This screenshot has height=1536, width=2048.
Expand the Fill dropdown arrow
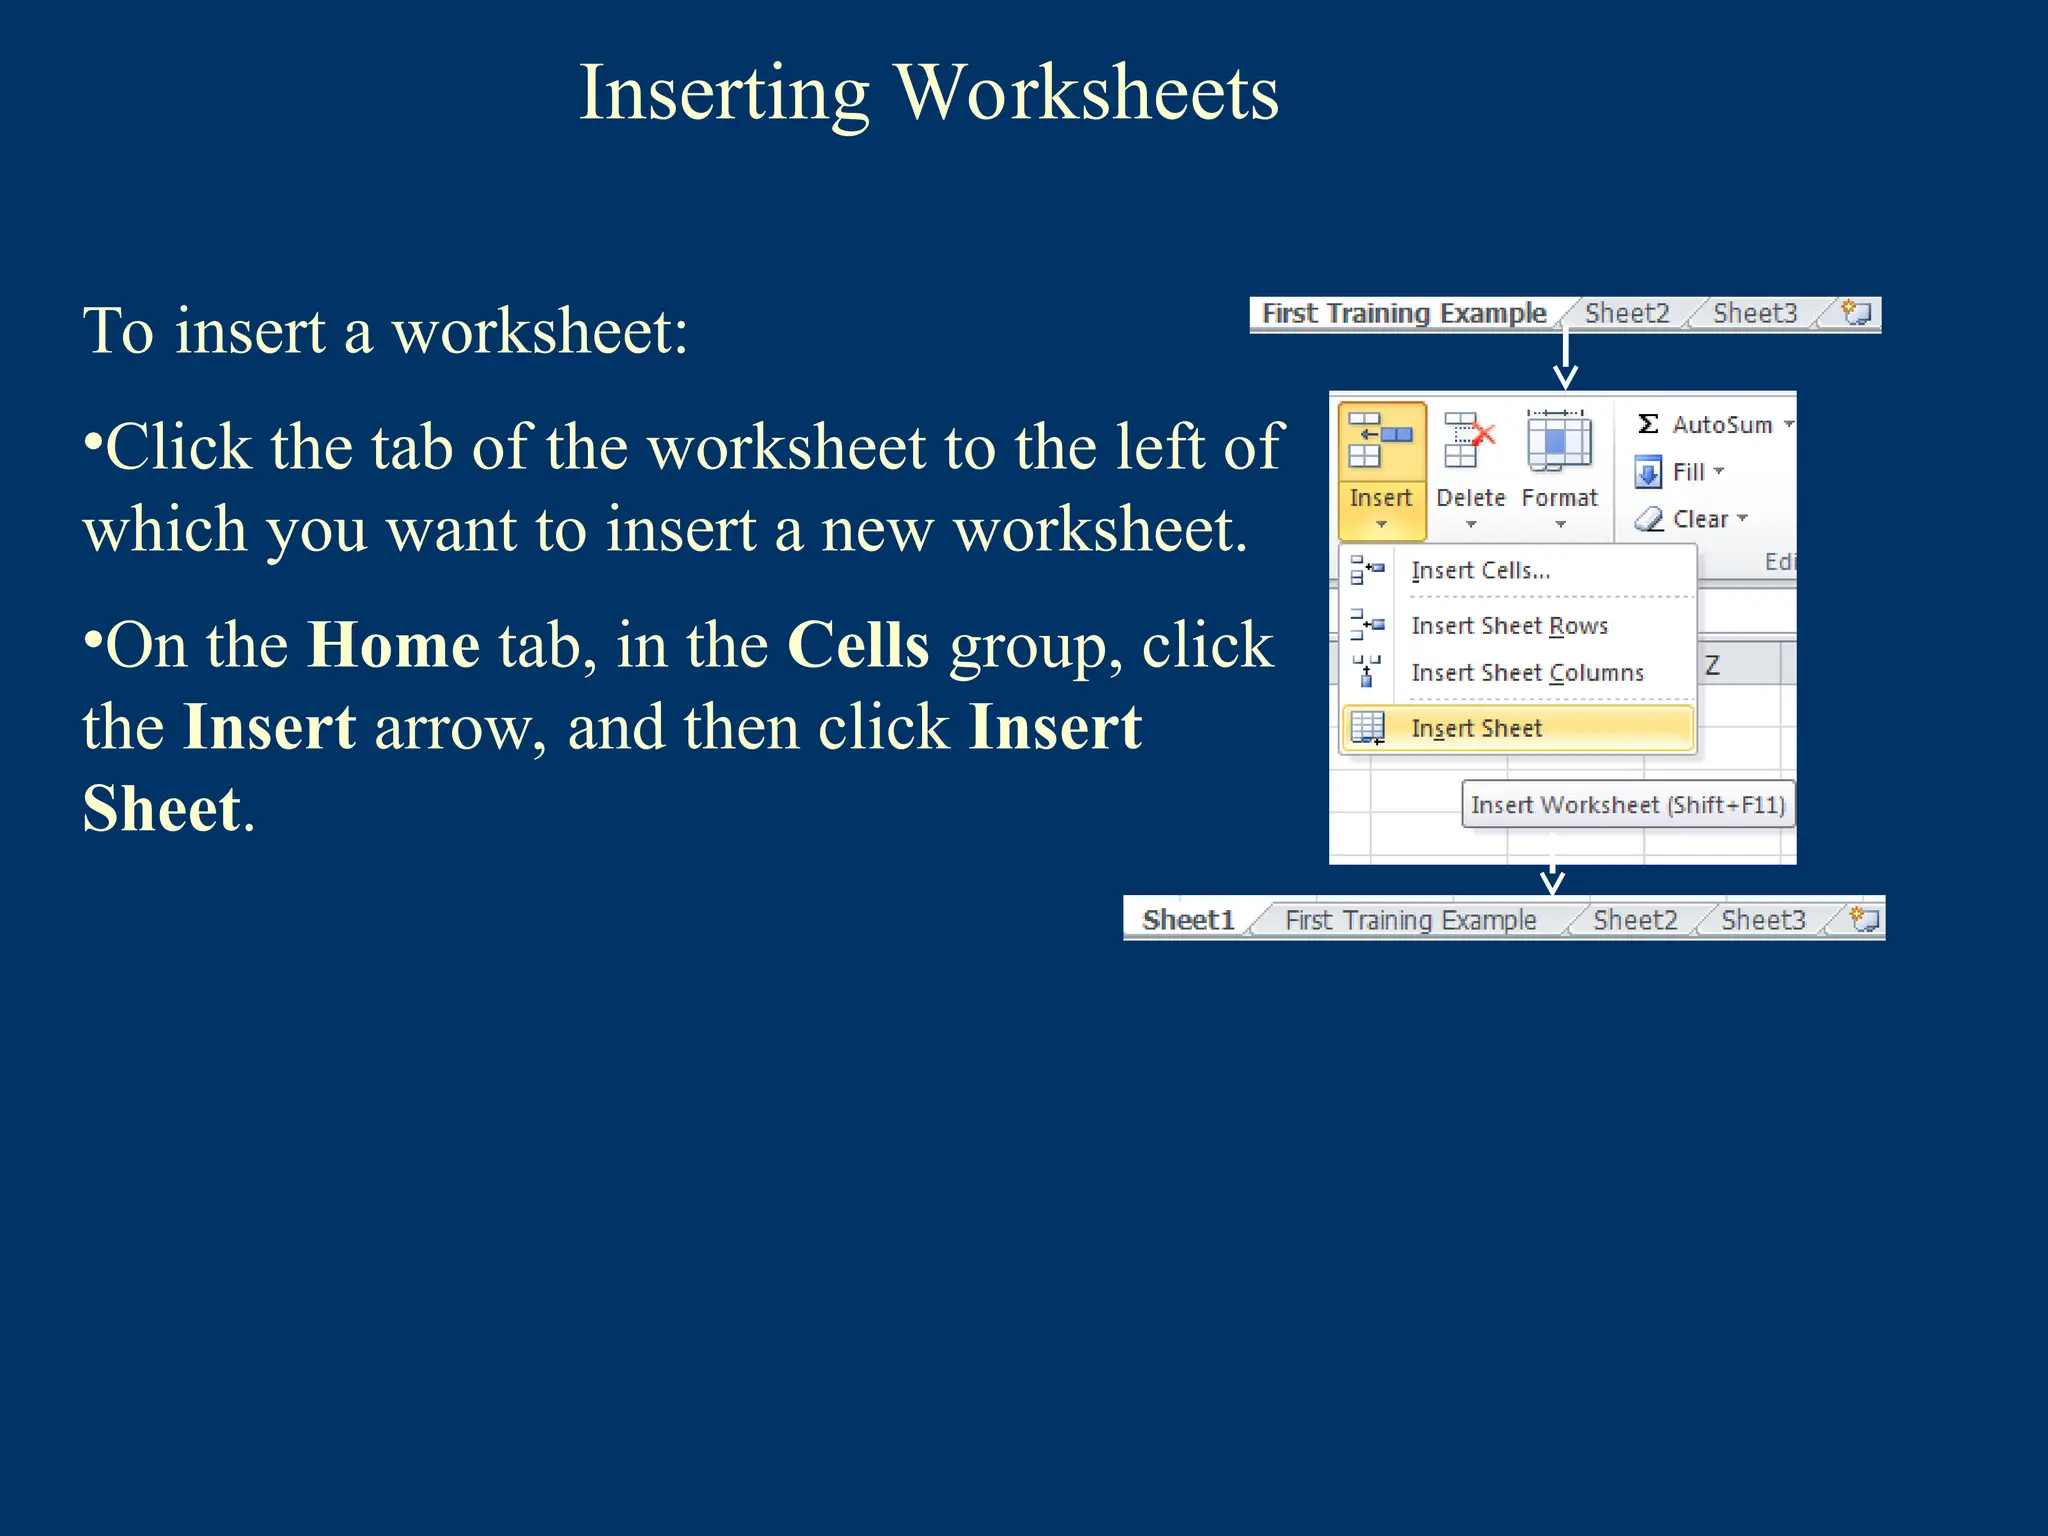pyautogui.click(x=1719, y=470)
